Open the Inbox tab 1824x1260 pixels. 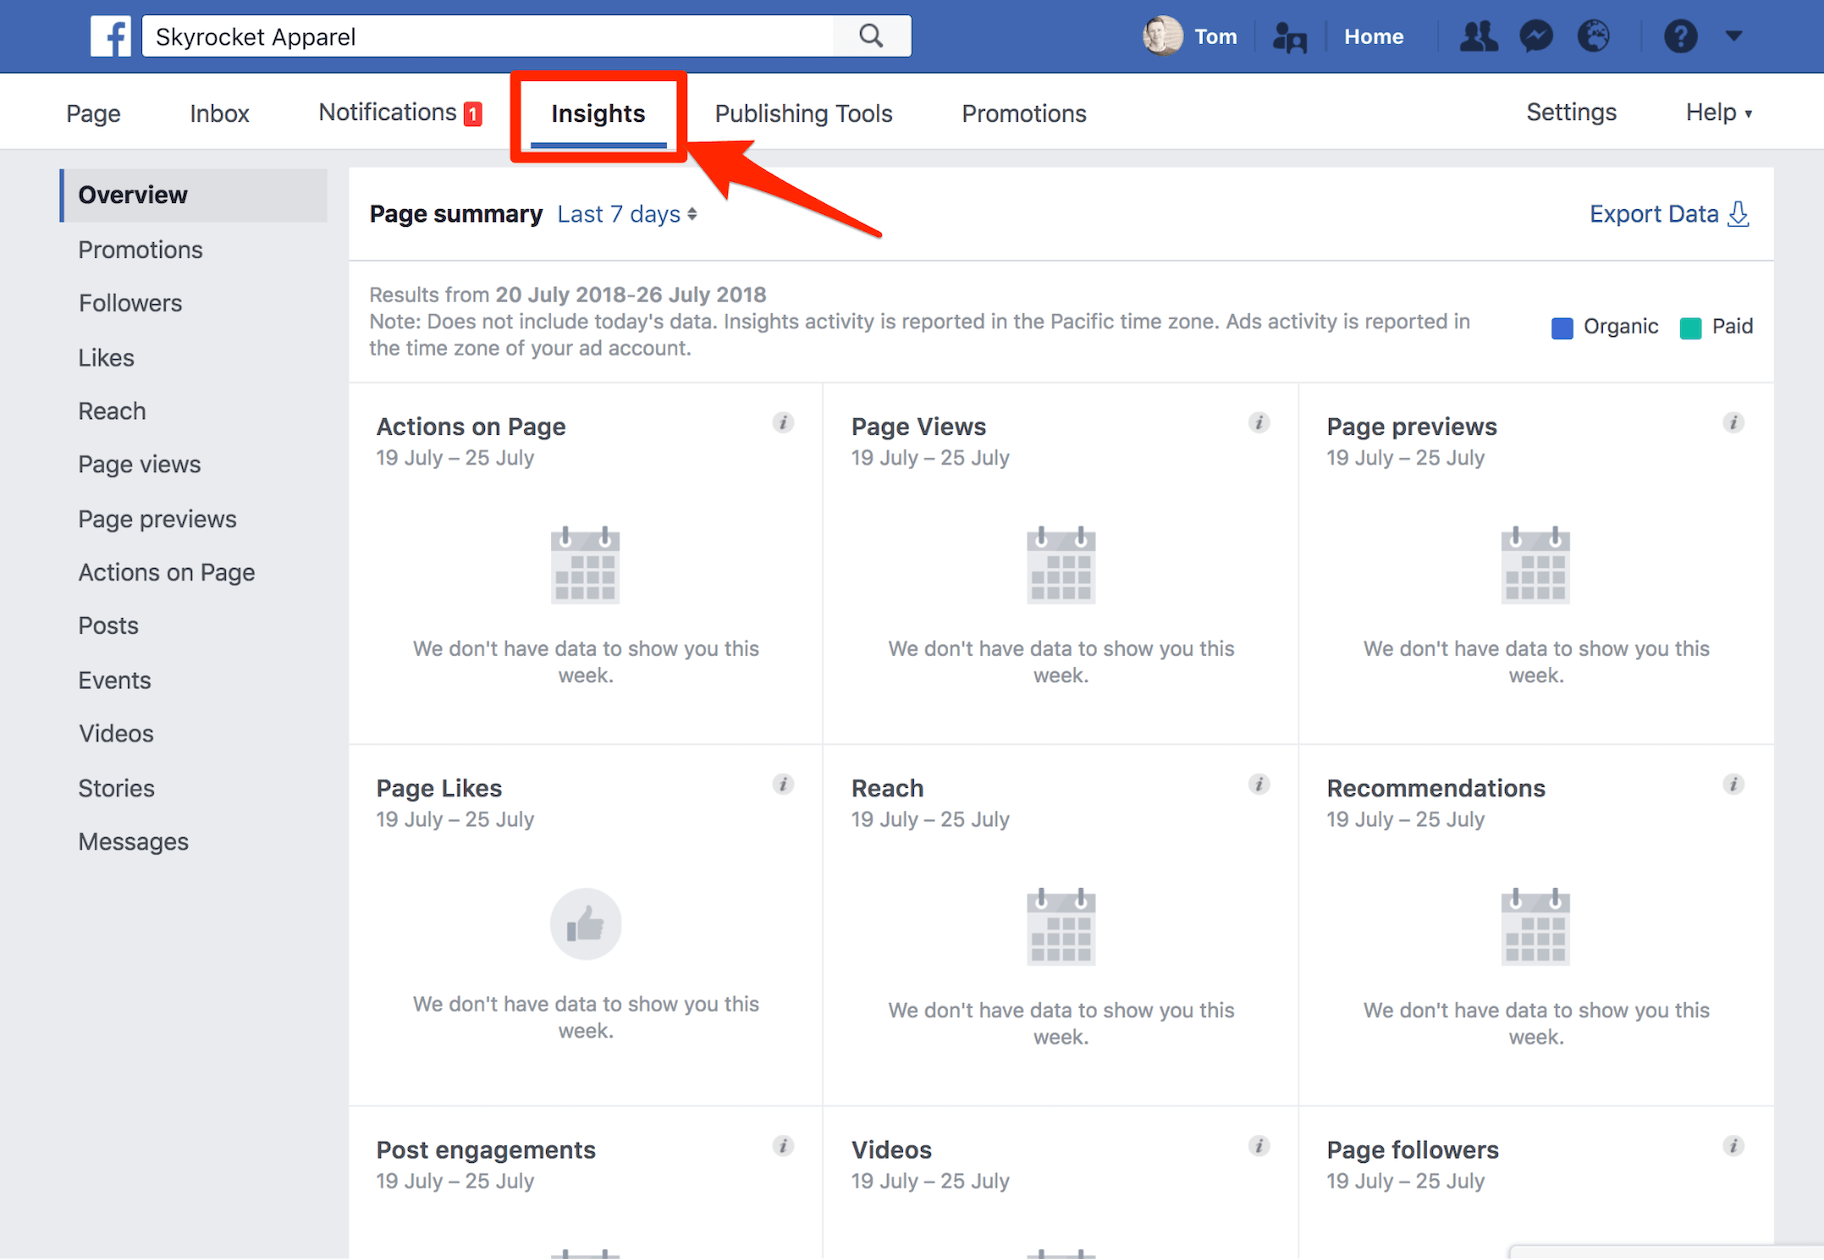click(x=219, y=112)
